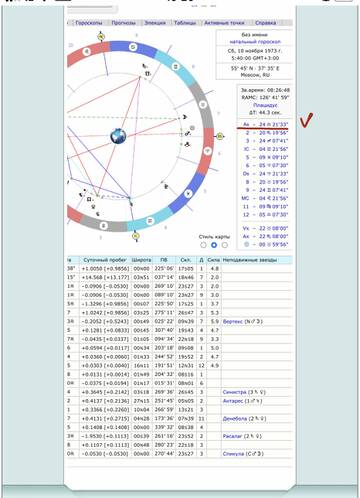Screen dimensions: 360x498
Task: Click the Зв.время: 08:26:48 value
Action: (265, 90)
